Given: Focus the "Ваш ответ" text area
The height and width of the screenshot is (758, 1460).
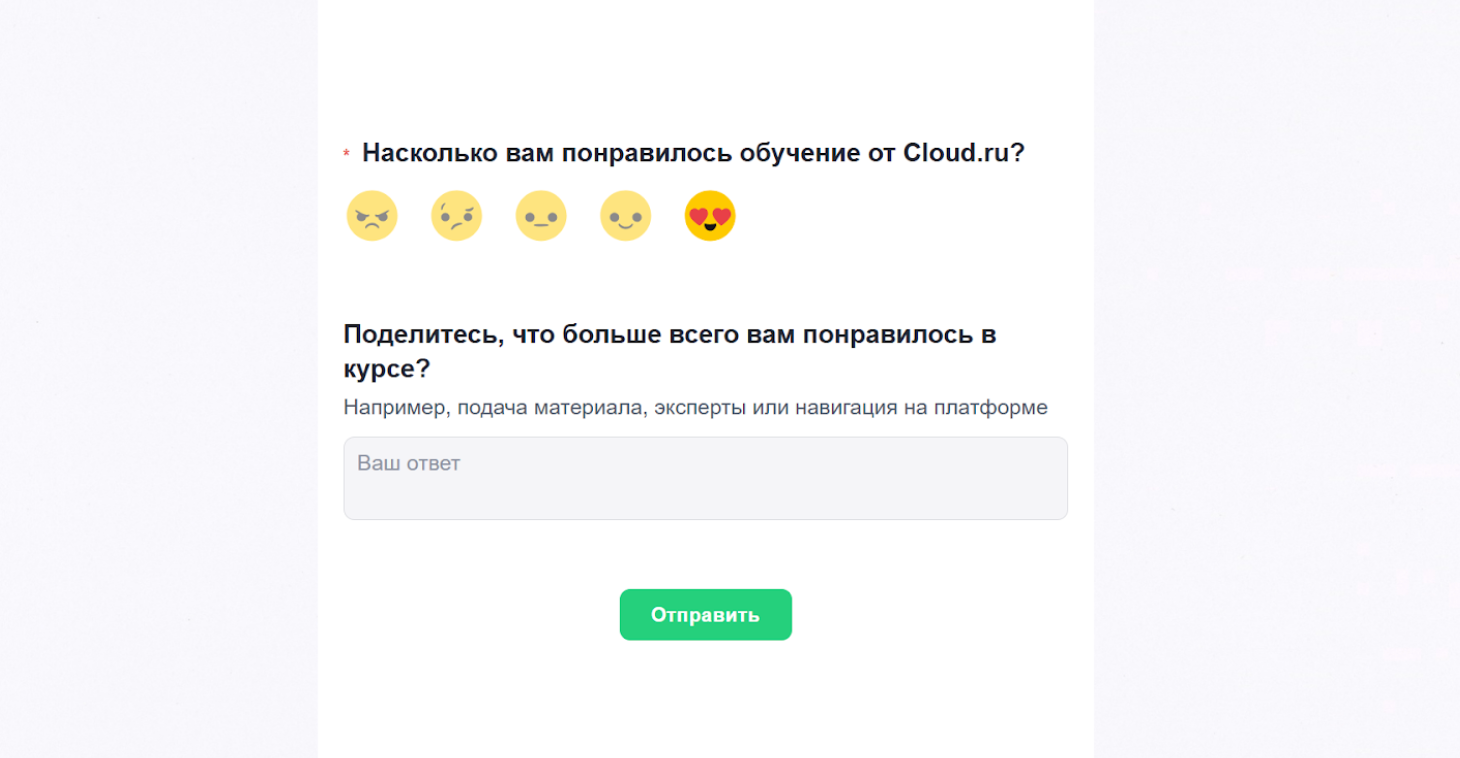Looking at the screenshot, I should click(705, 478).
